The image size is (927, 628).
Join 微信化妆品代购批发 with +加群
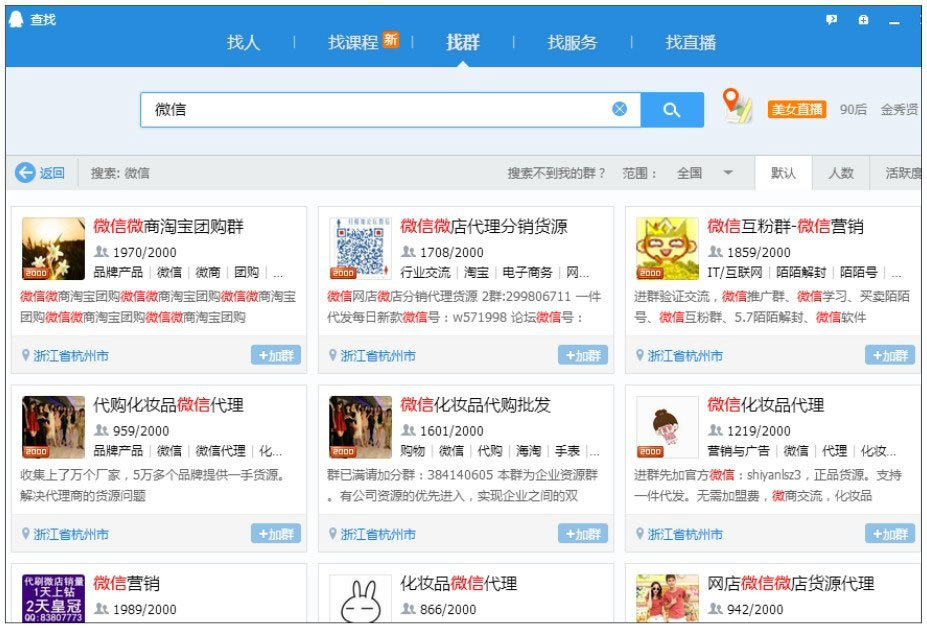pyautogui.click(x=583, y=534)
